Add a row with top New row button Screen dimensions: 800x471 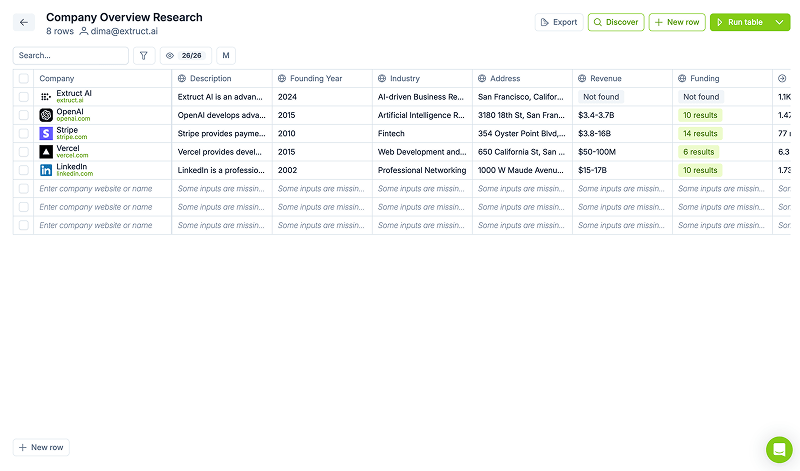click(x=677, y=22)
